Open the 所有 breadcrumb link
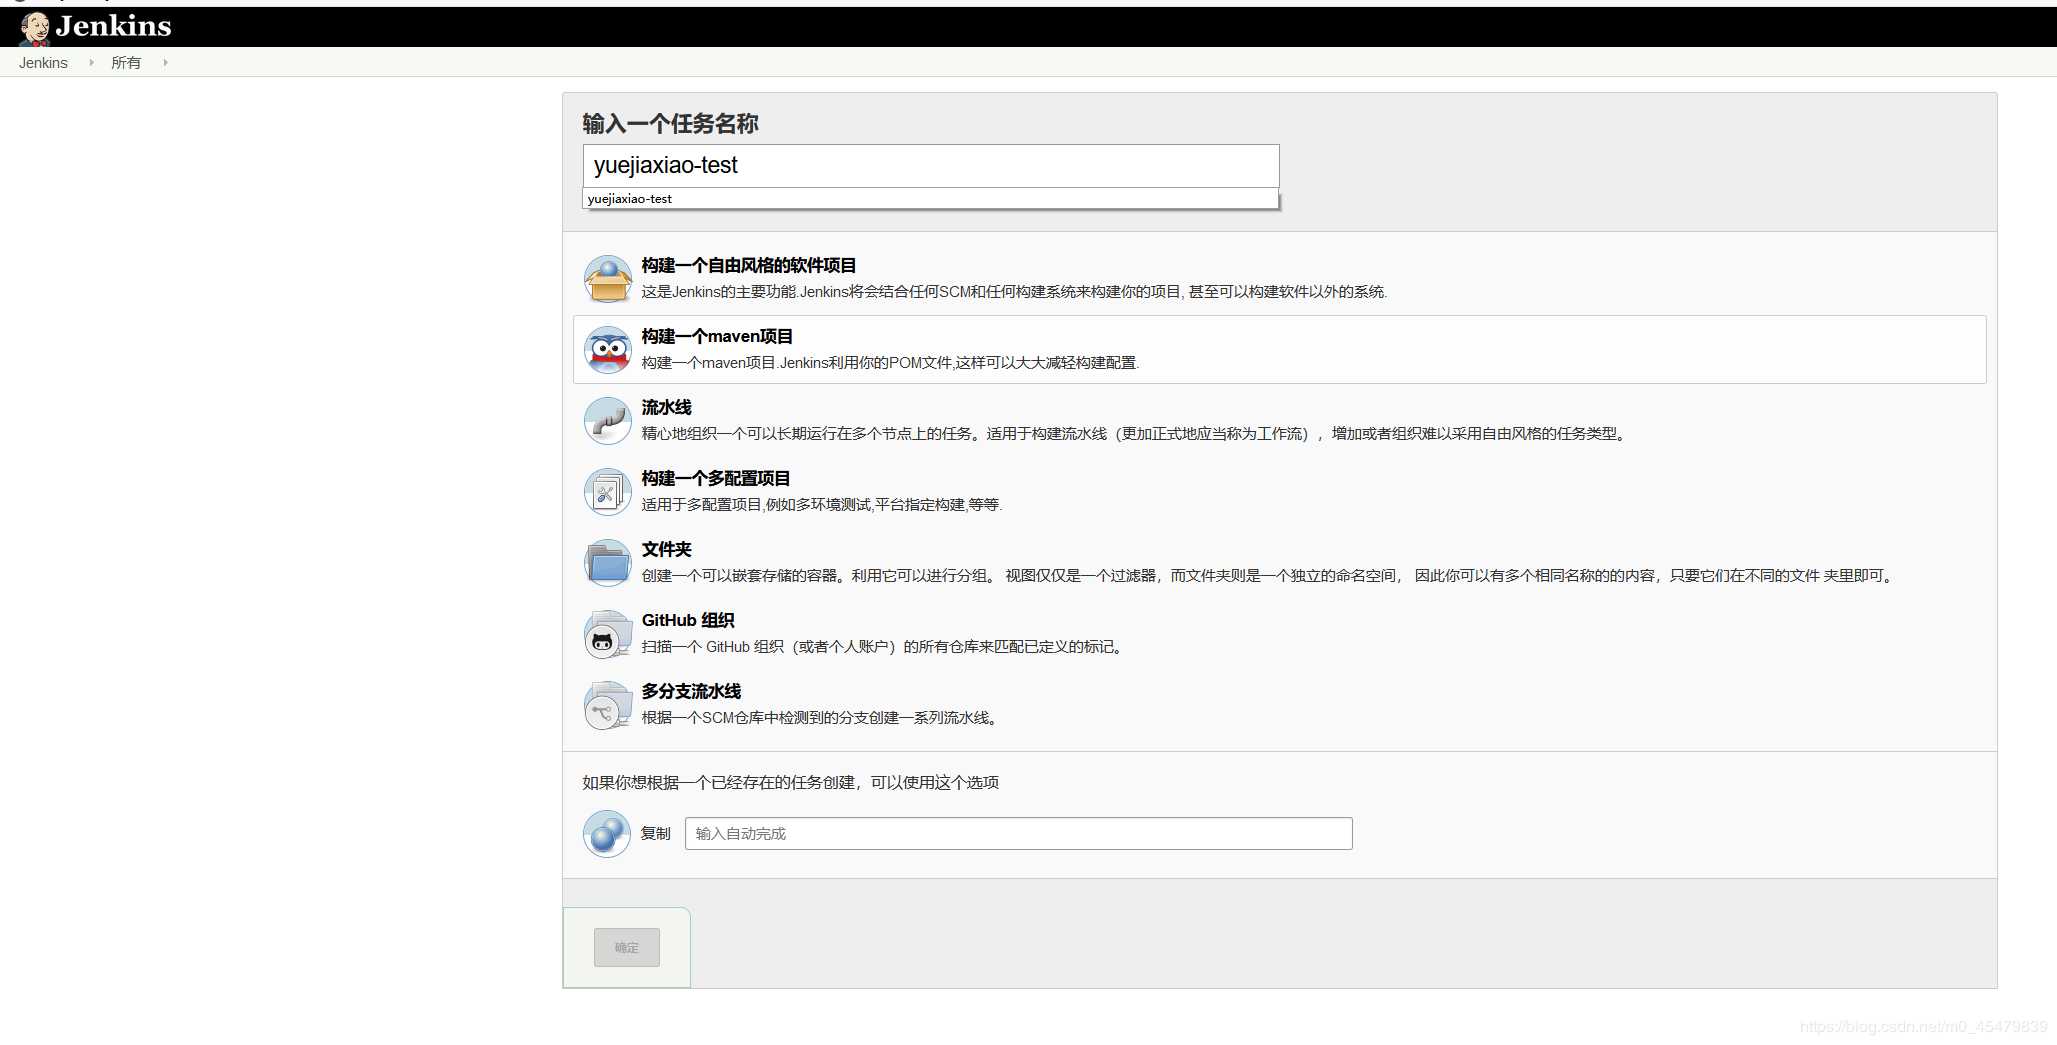Viewport: 2057px width, 1045px height. (x=126, y=62)
